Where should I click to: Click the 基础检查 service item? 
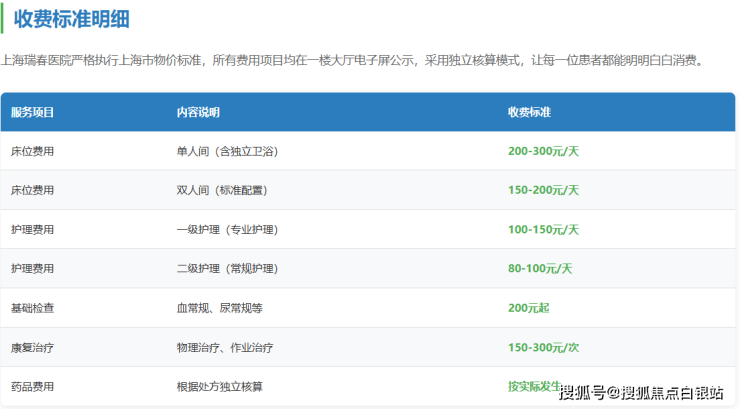coord(32,308)
